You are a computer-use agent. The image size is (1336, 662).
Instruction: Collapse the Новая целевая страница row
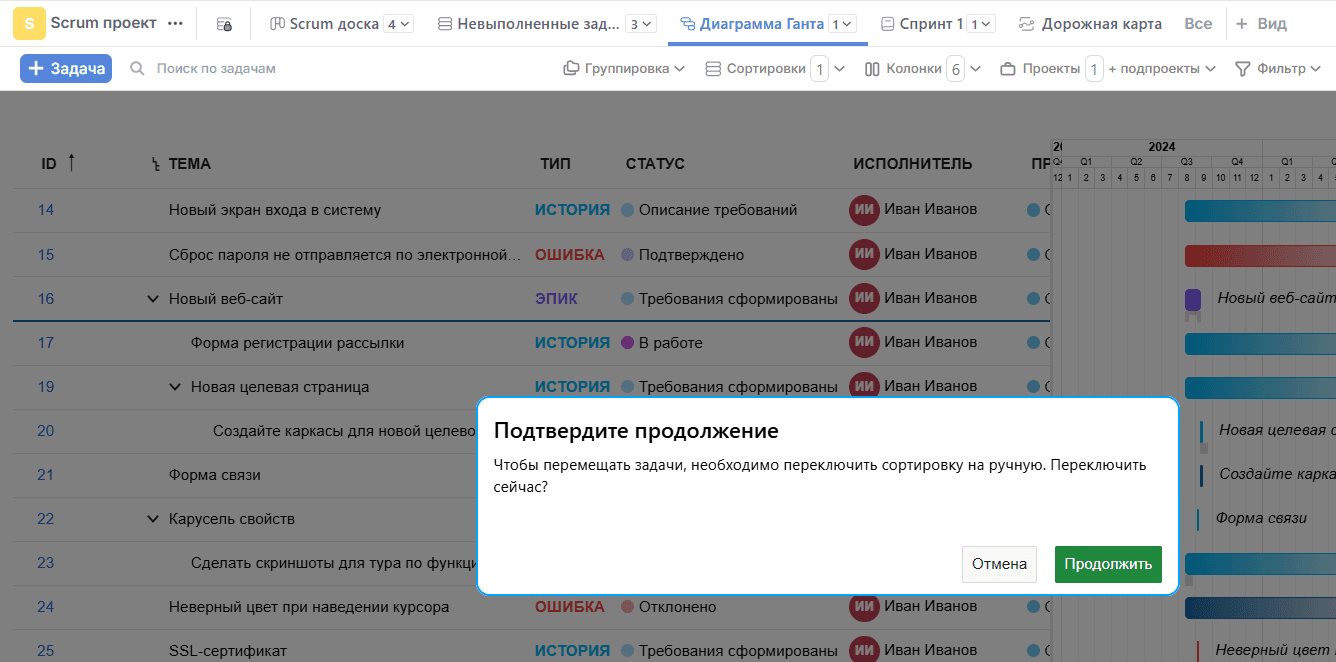(175, 387)
